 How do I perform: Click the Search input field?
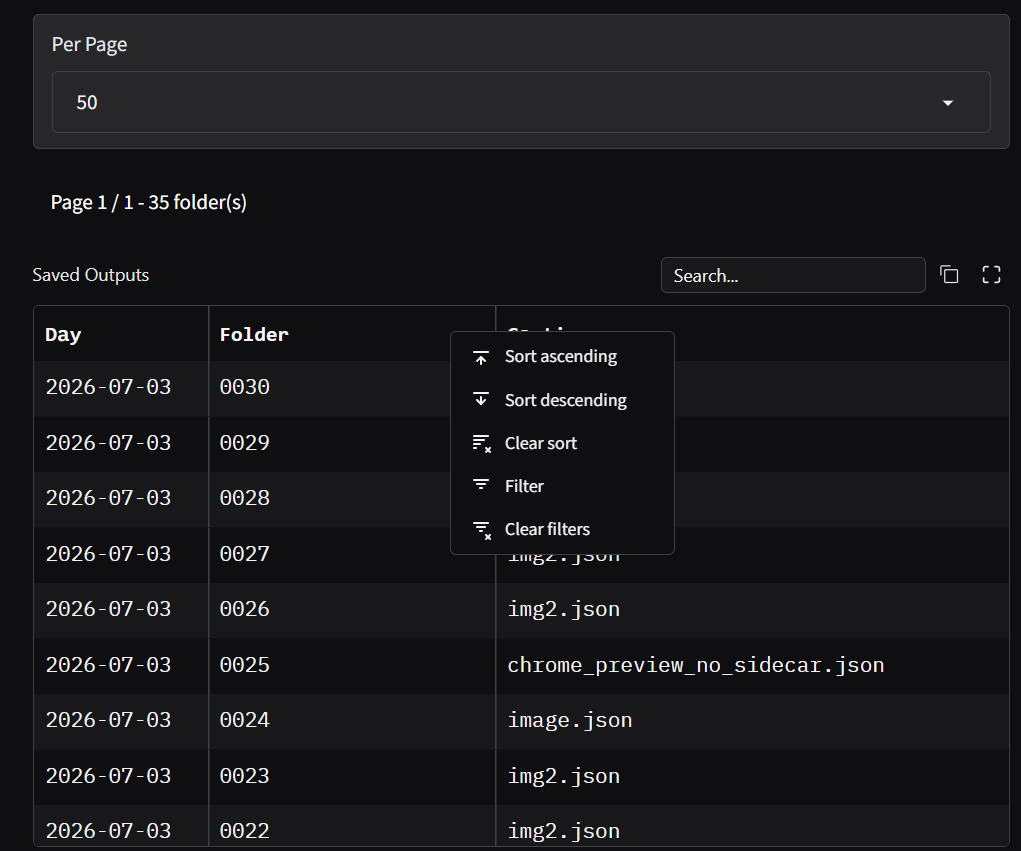click(792, 275)
